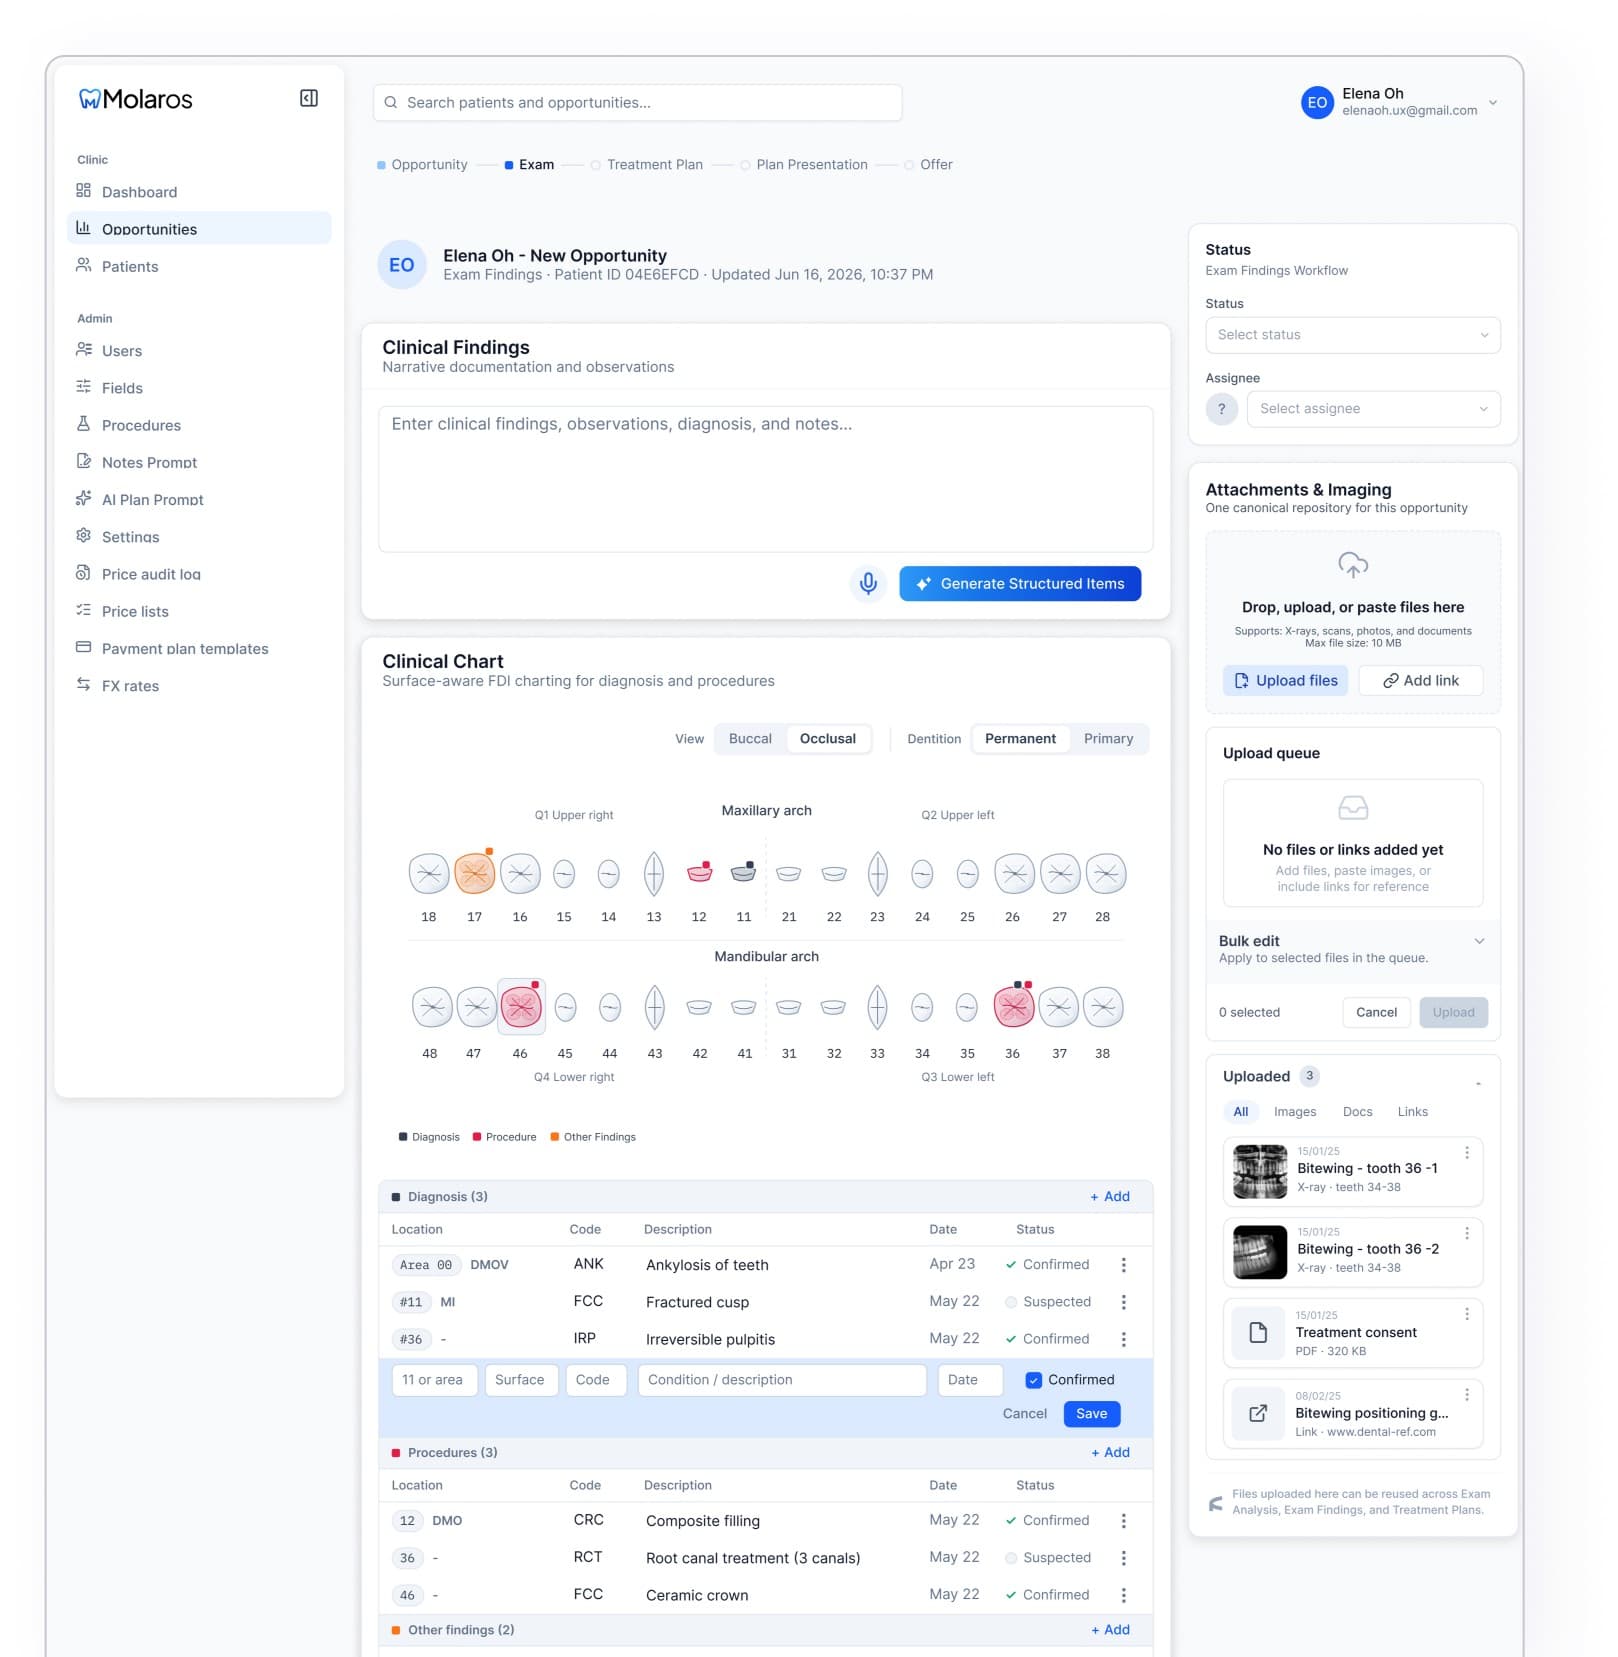This screenshot has width=1618, height=1657.
Task: Expand the Bulk edit section
Action: pyautogui.click(x=1478, y=941)
